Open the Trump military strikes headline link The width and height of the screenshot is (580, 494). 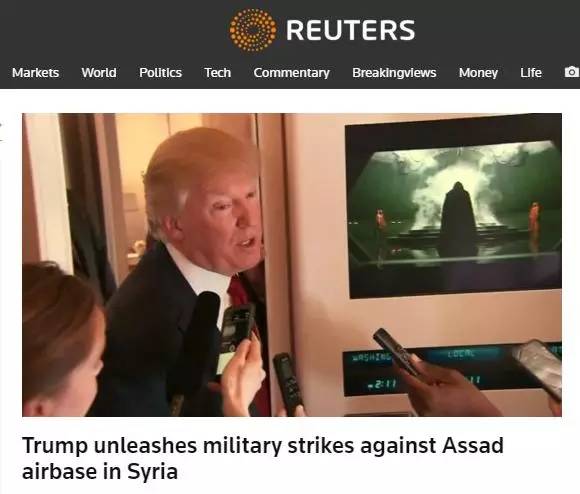[x=263, y=458]
